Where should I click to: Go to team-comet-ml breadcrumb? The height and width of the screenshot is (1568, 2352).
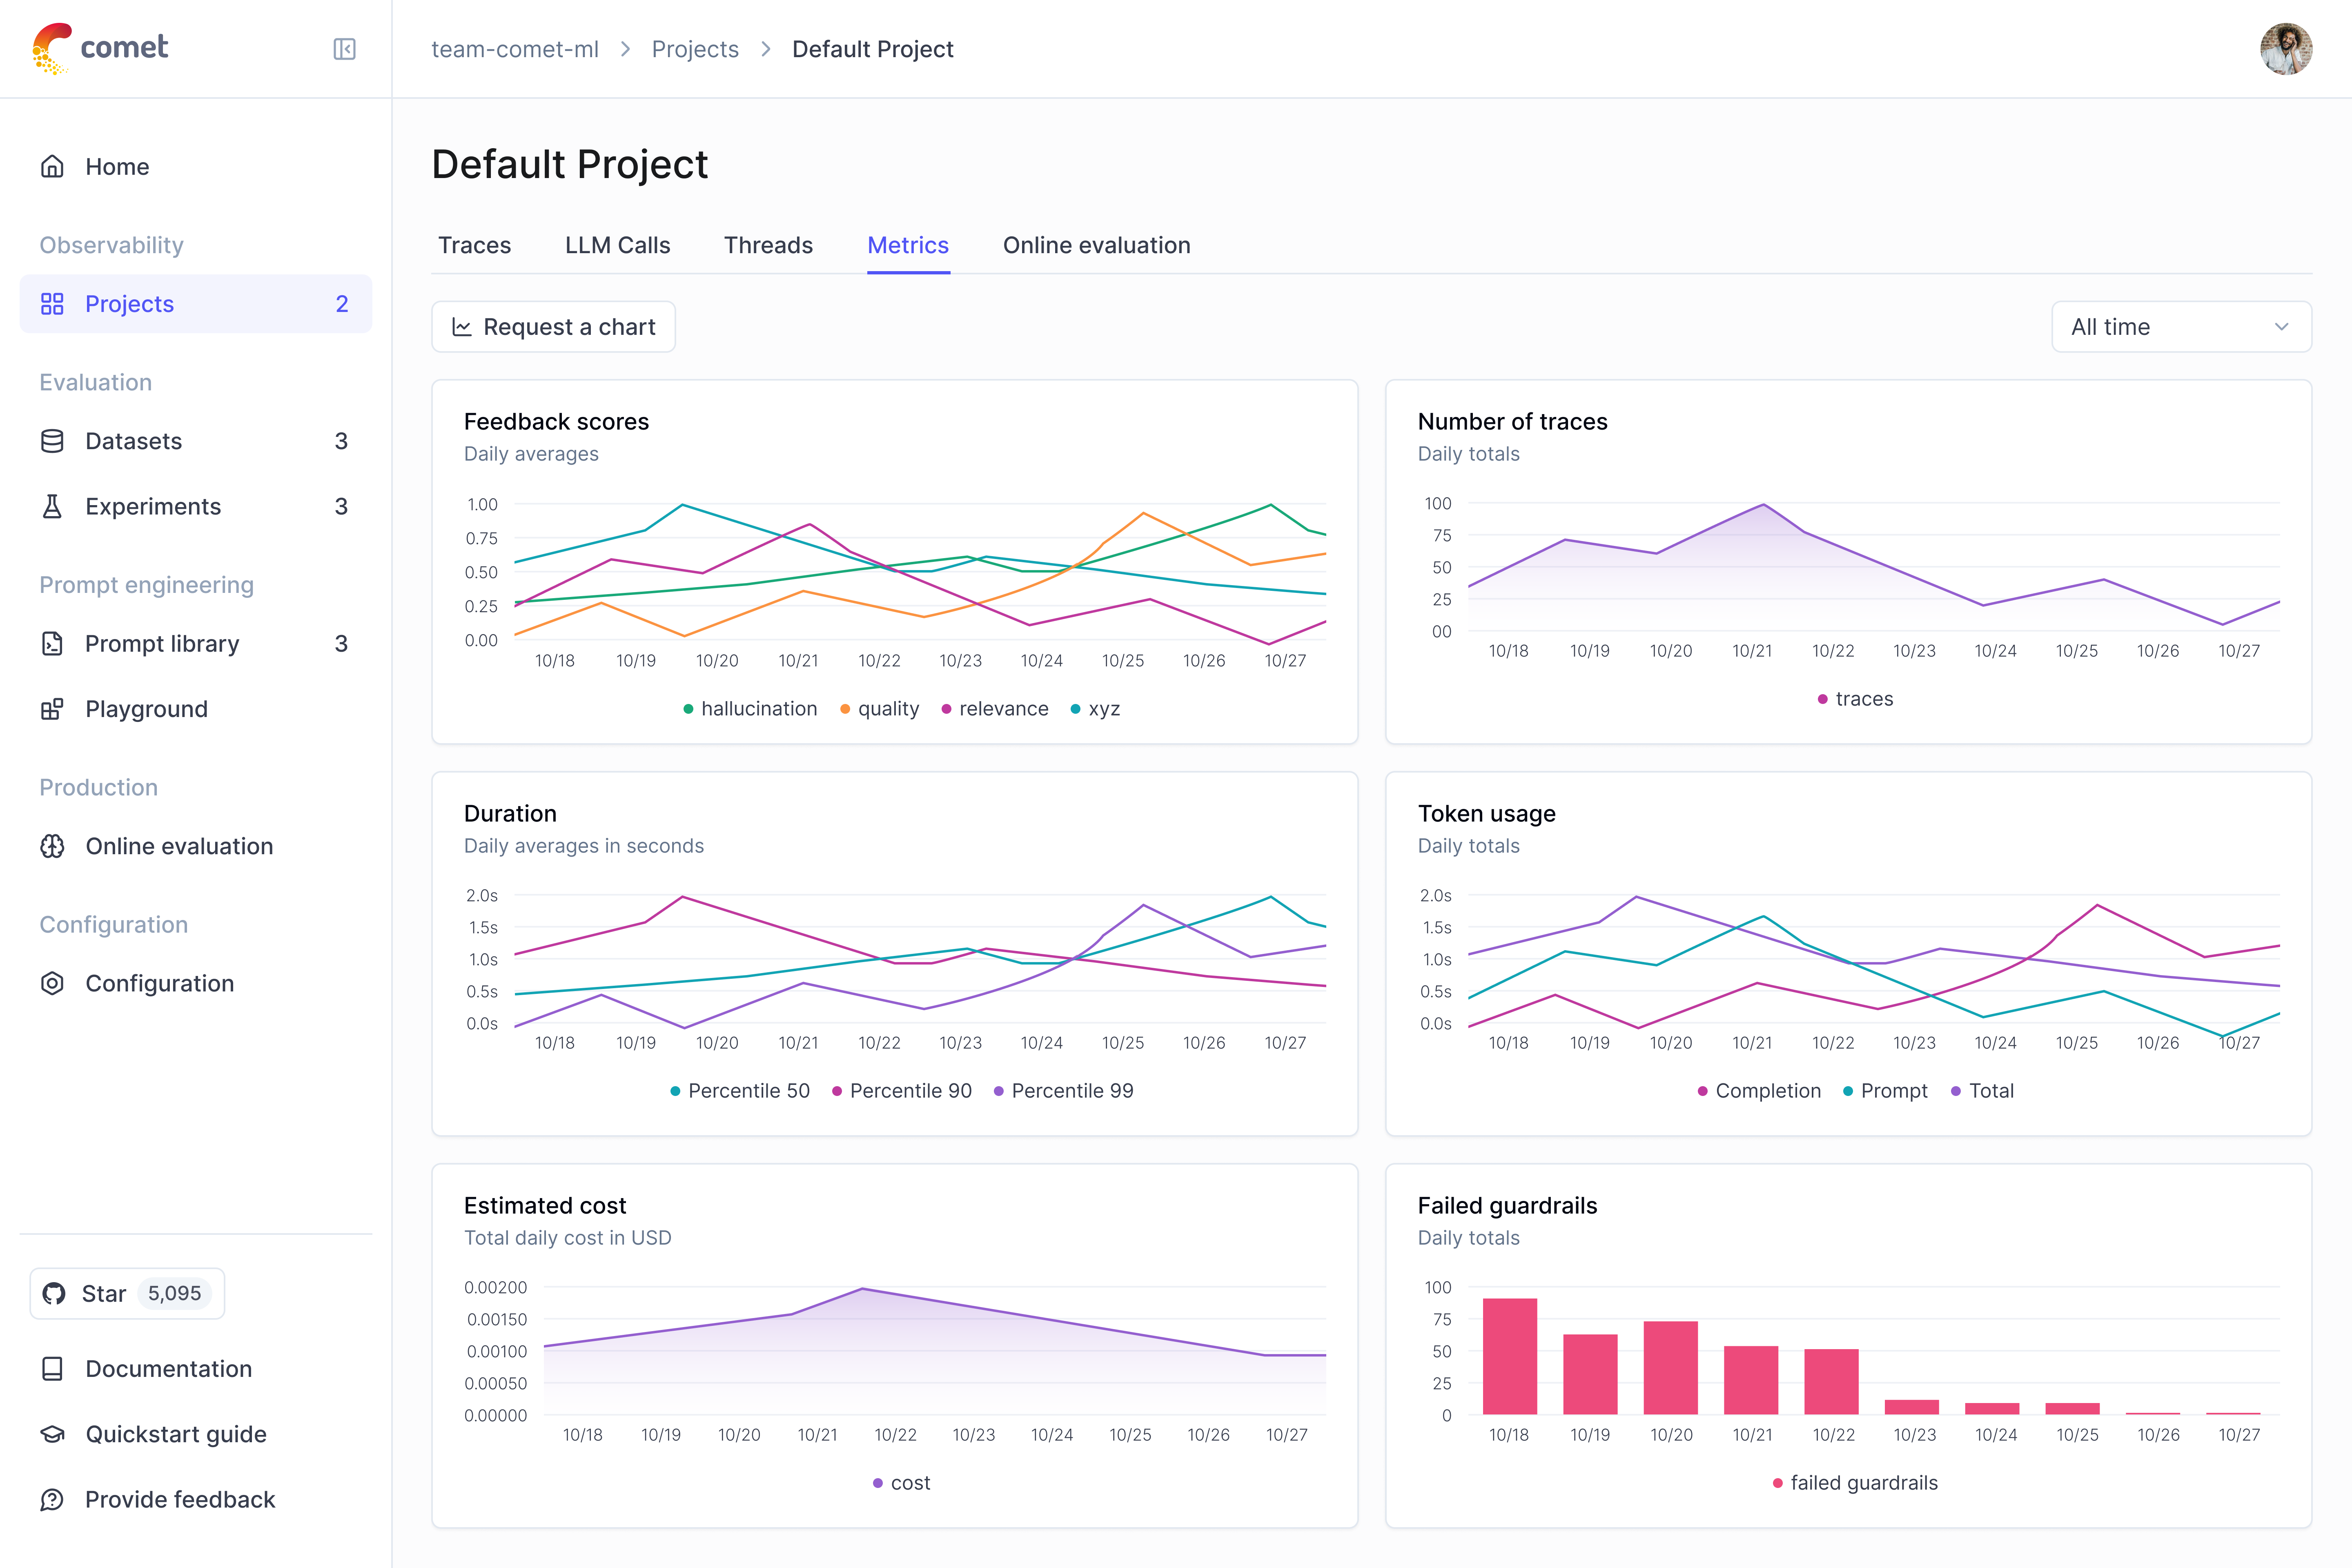click(515, 49)
